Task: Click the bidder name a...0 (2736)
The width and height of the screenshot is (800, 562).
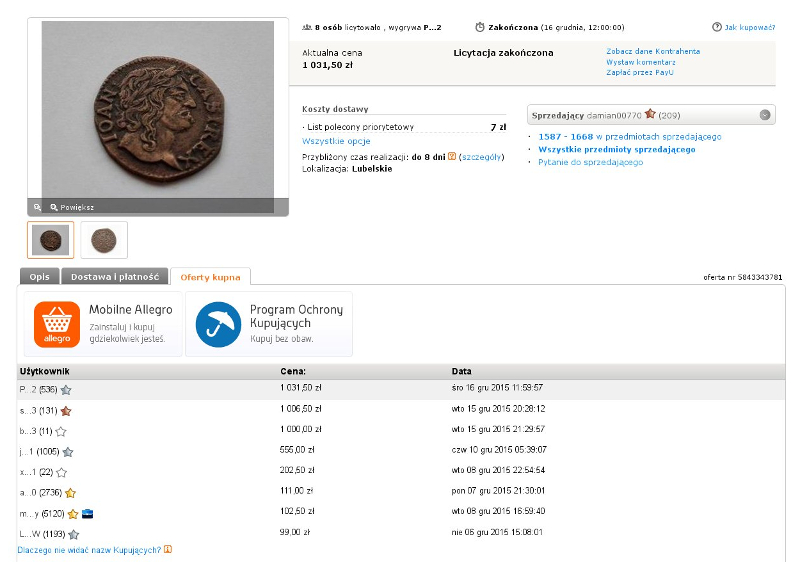Action: click(x=41, y=493)
